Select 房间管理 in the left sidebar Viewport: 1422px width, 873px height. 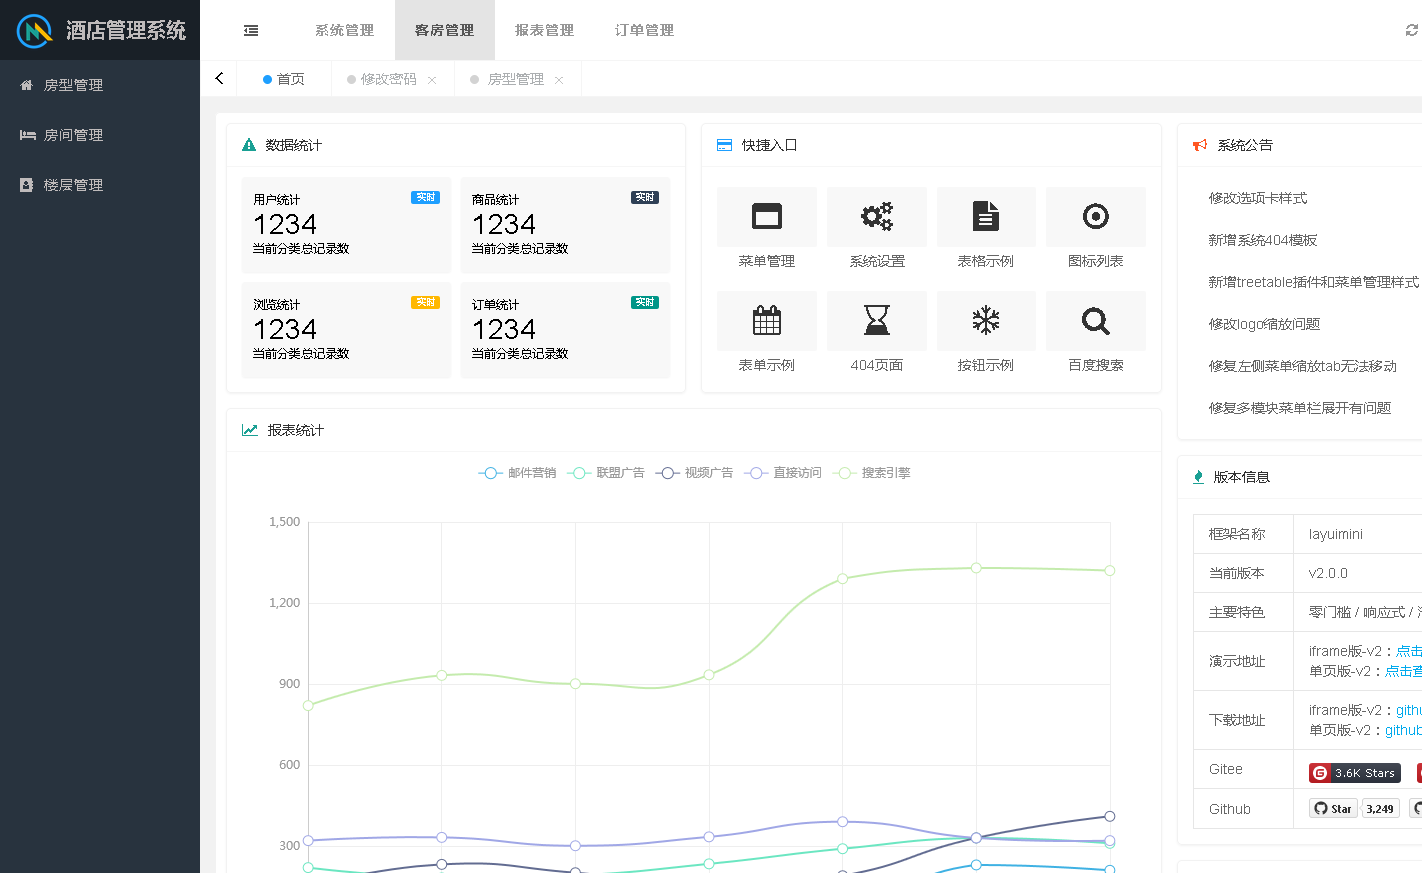(100, 135)
